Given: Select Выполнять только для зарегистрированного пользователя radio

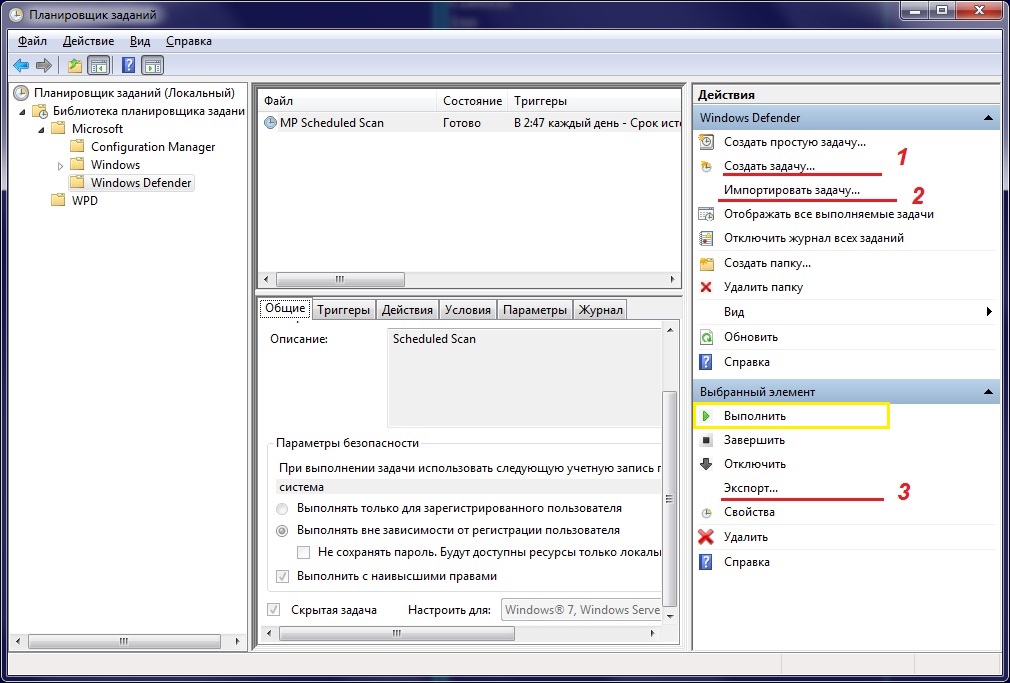Looking at the screenshot, I should coord(282,508).
